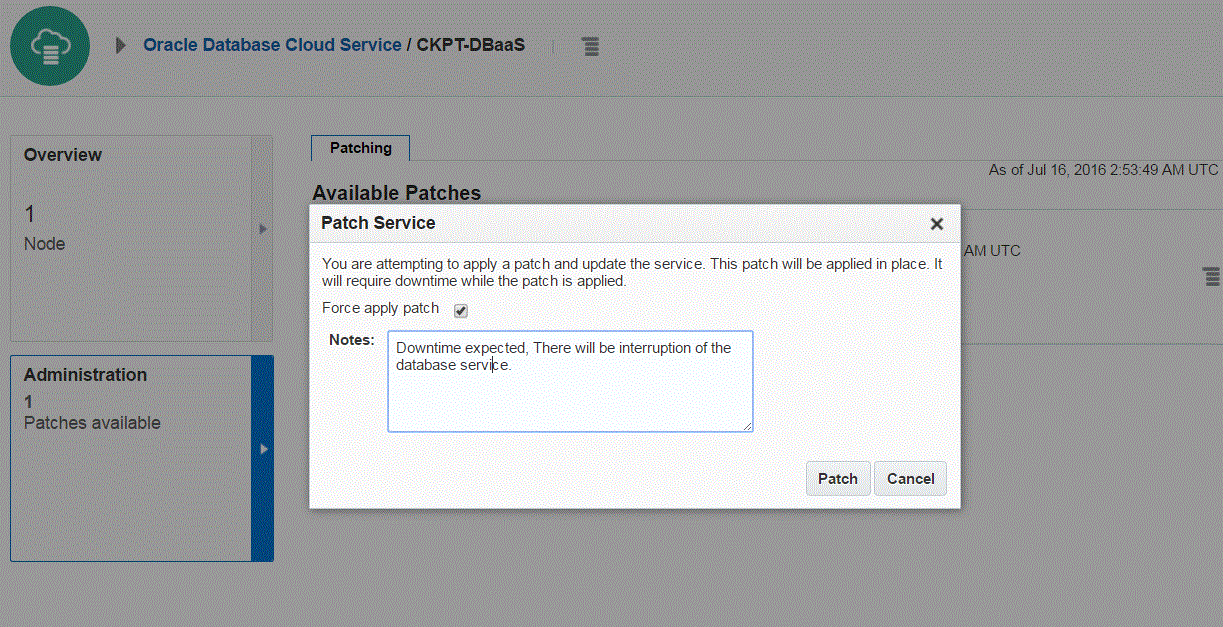
Task: Expand the Administration tile arrow
Action: pyautogui.click(x=262, y=449)
